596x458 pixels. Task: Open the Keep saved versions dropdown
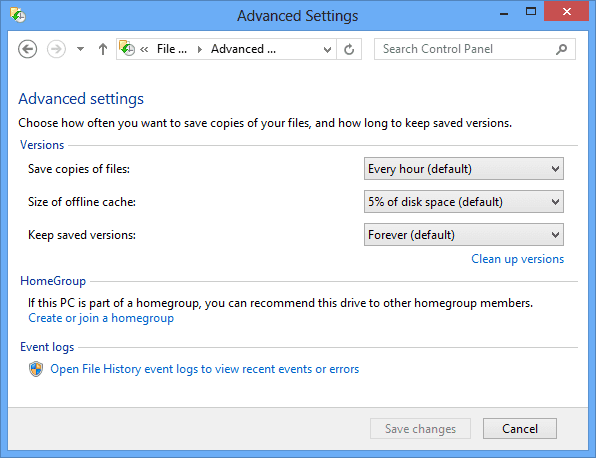464,235
